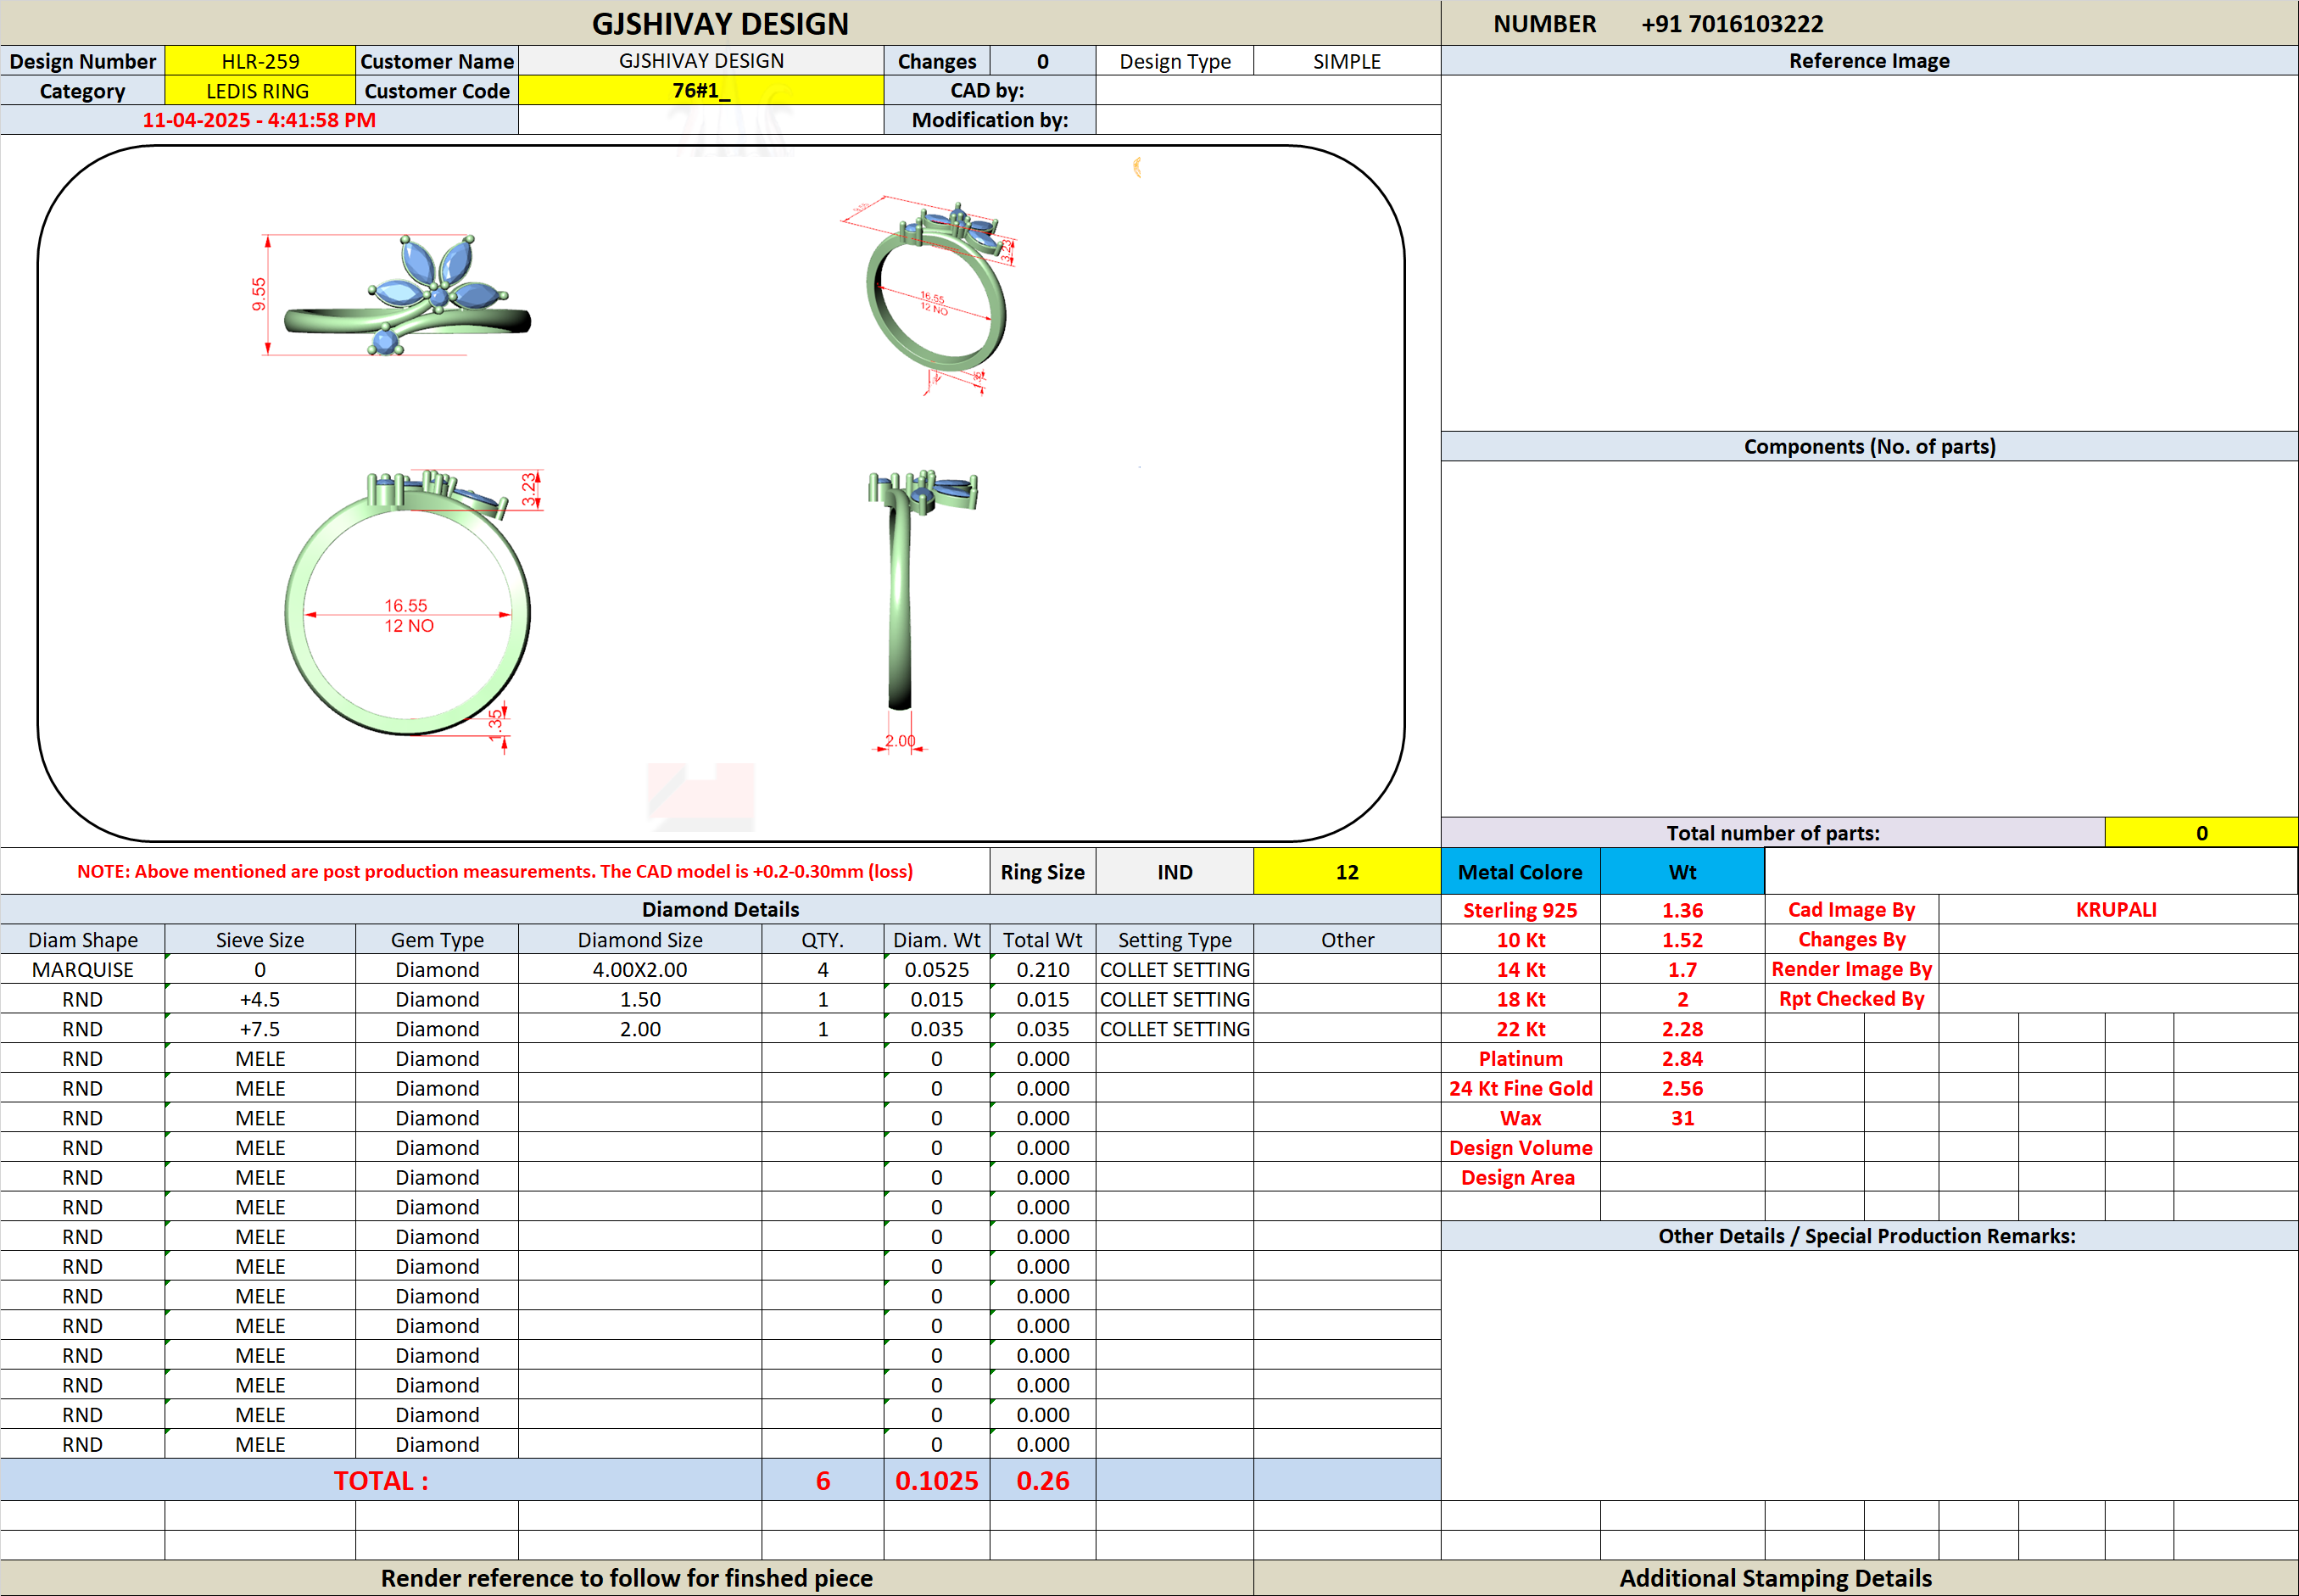Select the 4.00X2.00 diamond size cell
The height and width of the screenshot is (1596, 2299).
tap(640, 970)
